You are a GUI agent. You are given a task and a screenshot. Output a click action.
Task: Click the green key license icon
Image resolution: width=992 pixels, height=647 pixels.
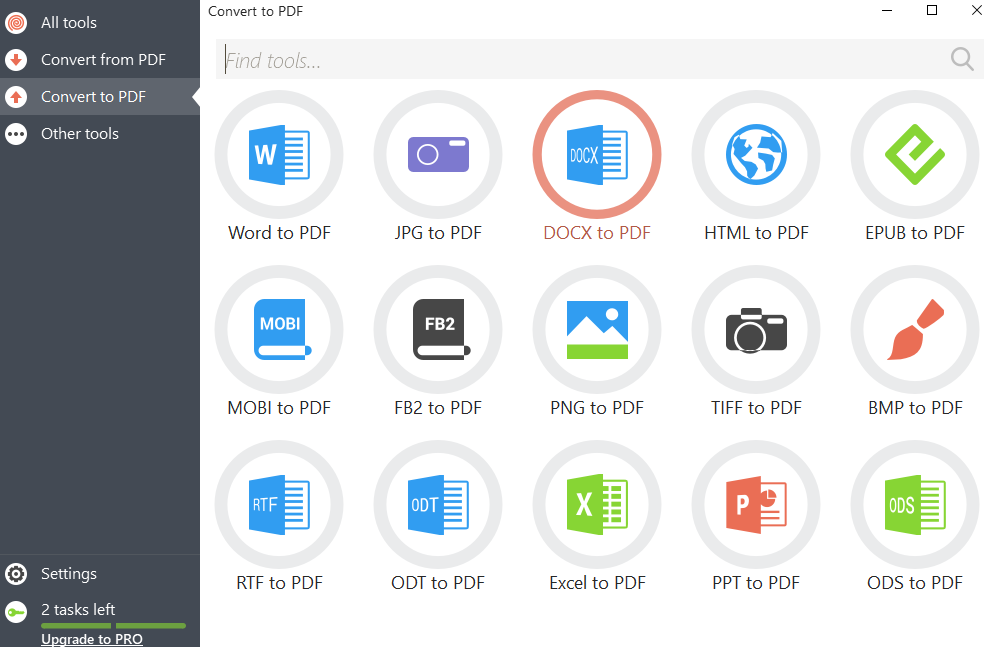point(16,612)
